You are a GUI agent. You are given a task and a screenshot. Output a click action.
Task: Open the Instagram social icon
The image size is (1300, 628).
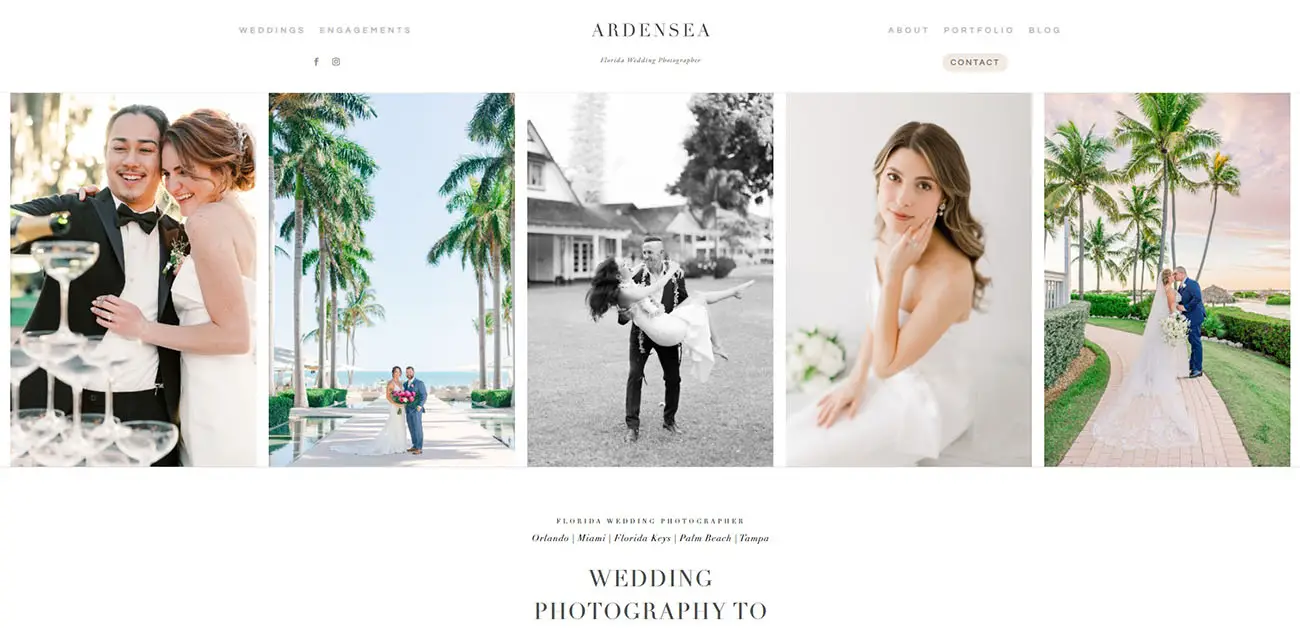tap(336, 62)
